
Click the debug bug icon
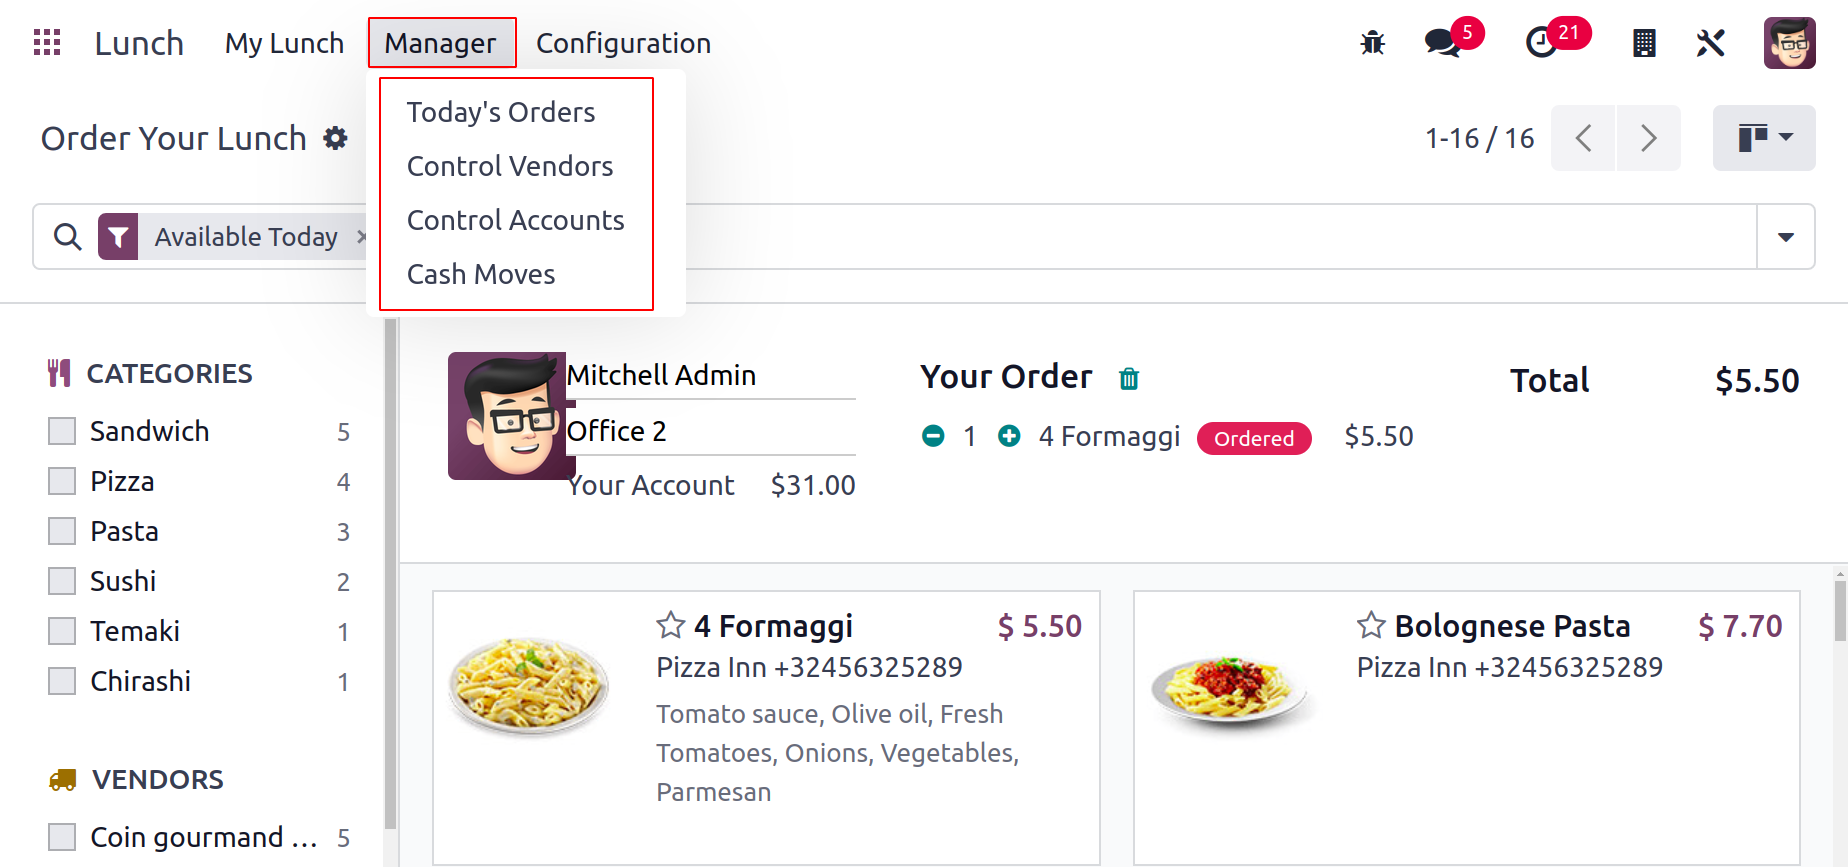click(x=1373, y=43)
